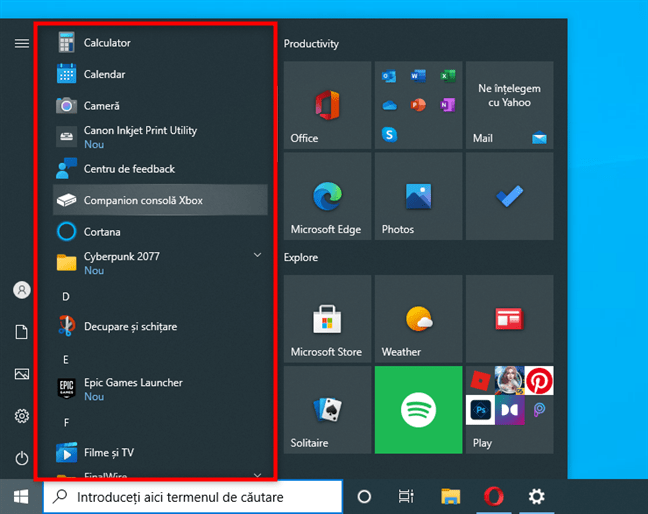
Task: Jump to letter D section header
Action: (66, 296)
